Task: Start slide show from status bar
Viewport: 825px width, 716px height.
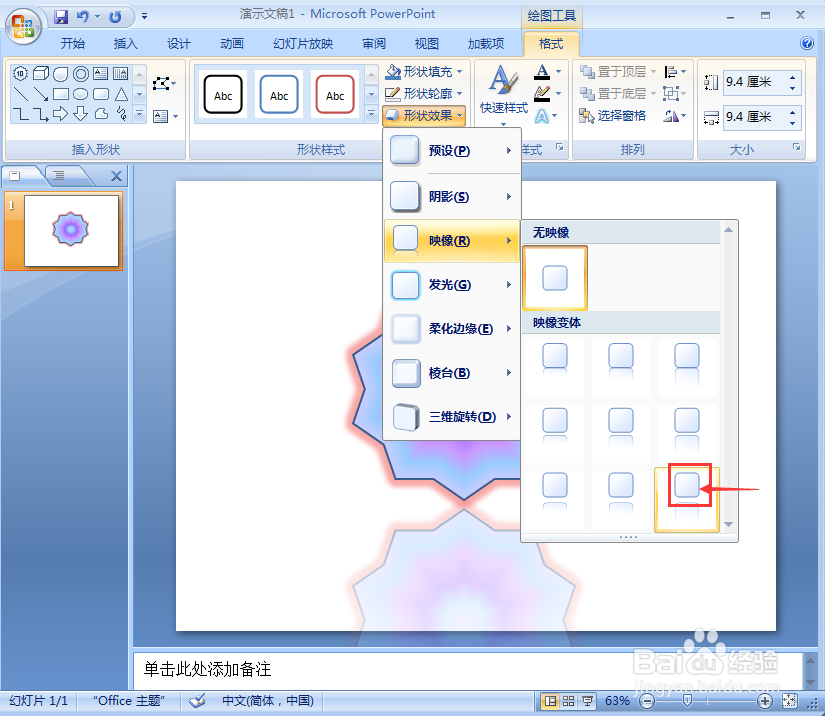Action: pyautogui.click(x=587, y=701)
